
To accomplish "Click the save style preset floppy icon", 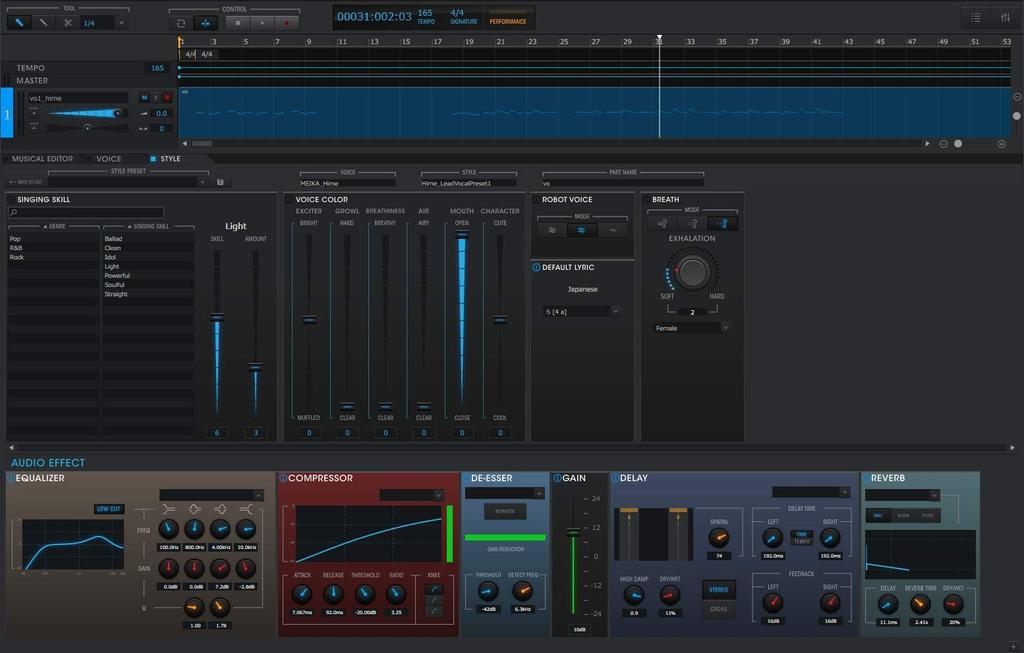I will [x=219, y=182].
